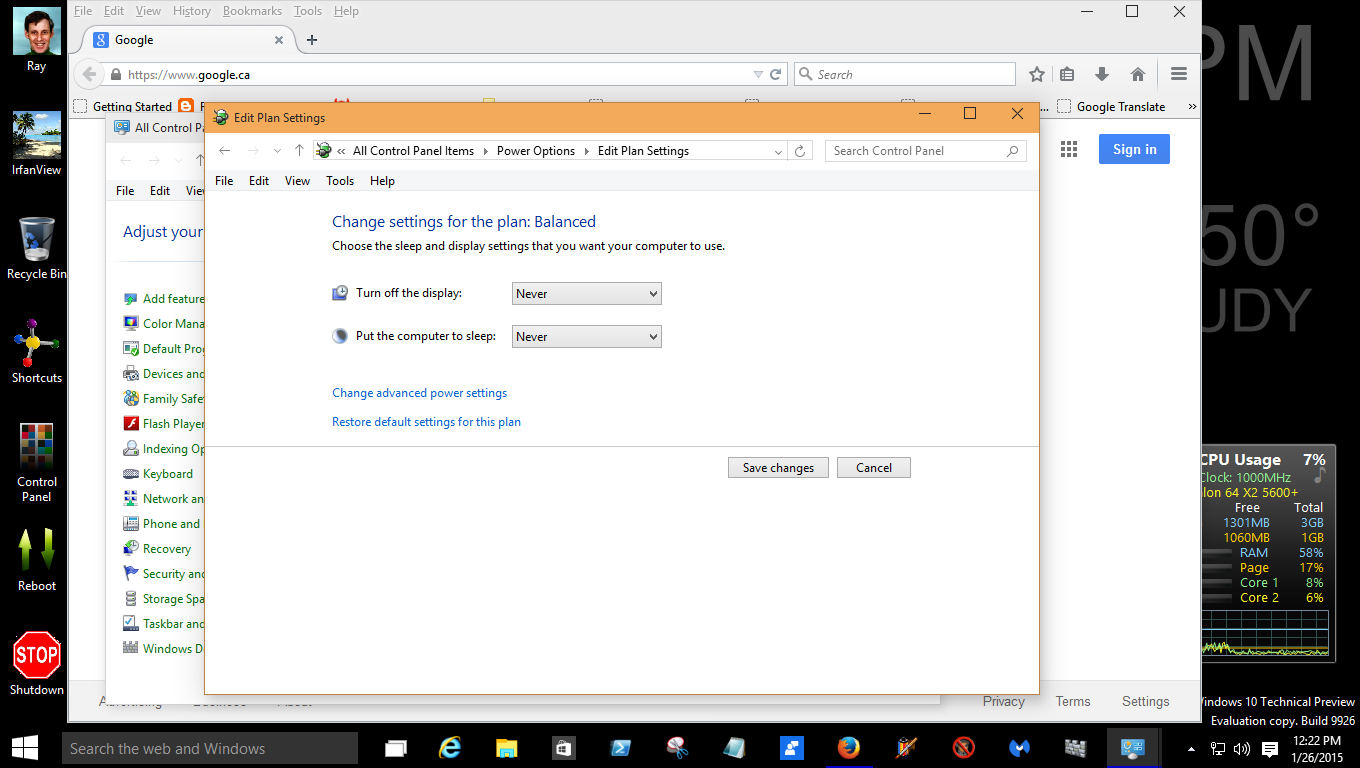Open the Privacy link on Google page

1004,701
